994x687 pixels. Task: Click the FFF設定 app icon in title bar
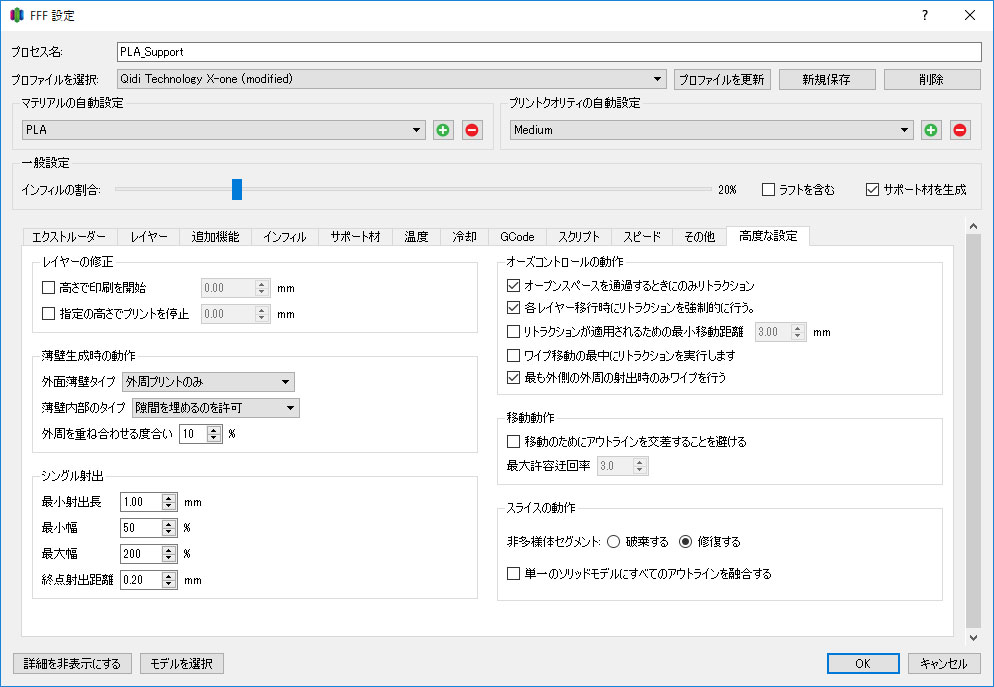click(17, 16)
